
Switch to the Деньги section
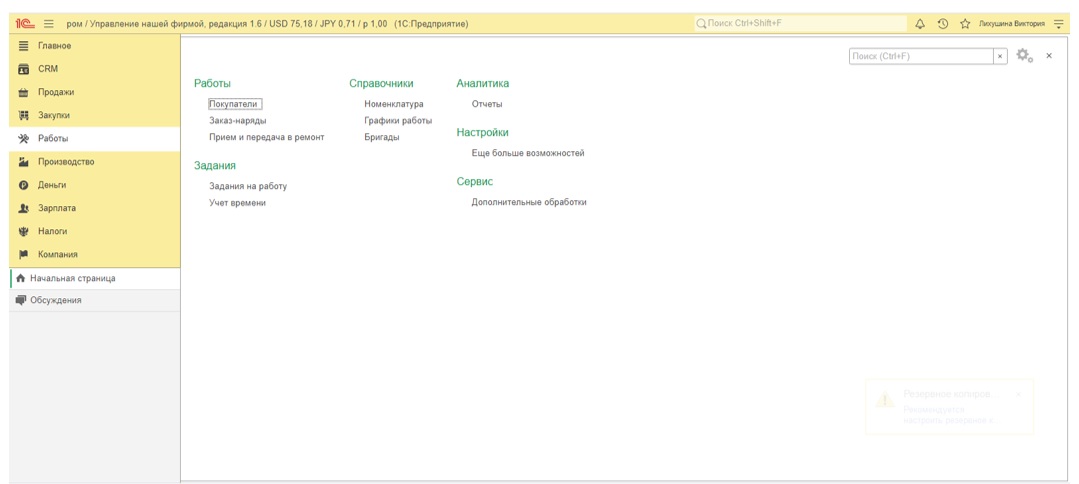tap(52, 185)
